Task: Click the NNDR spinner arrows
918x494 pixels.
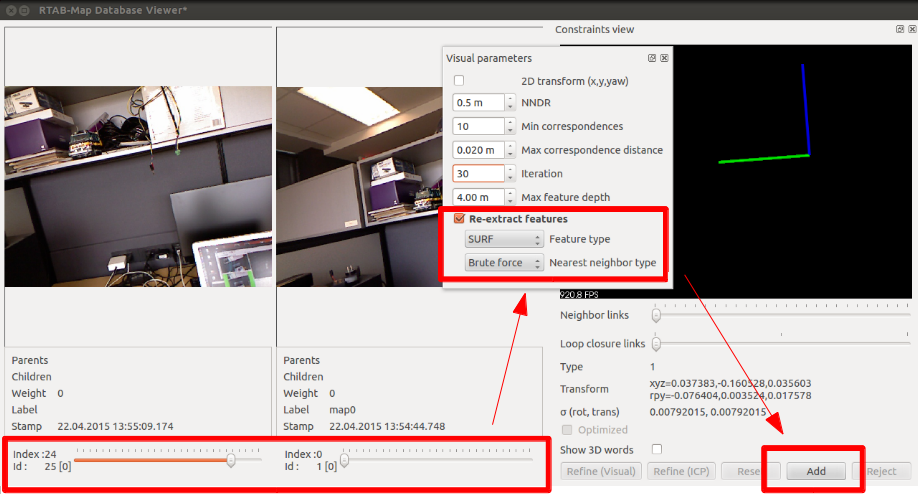Action: coord(510,103)
